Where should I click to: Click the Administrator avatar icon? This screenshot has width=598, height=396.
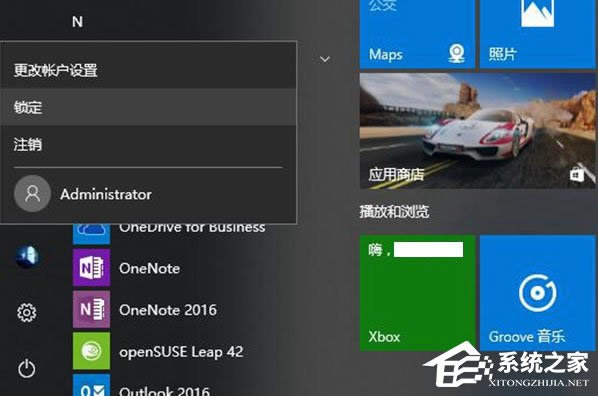click(x=32, y=194)
